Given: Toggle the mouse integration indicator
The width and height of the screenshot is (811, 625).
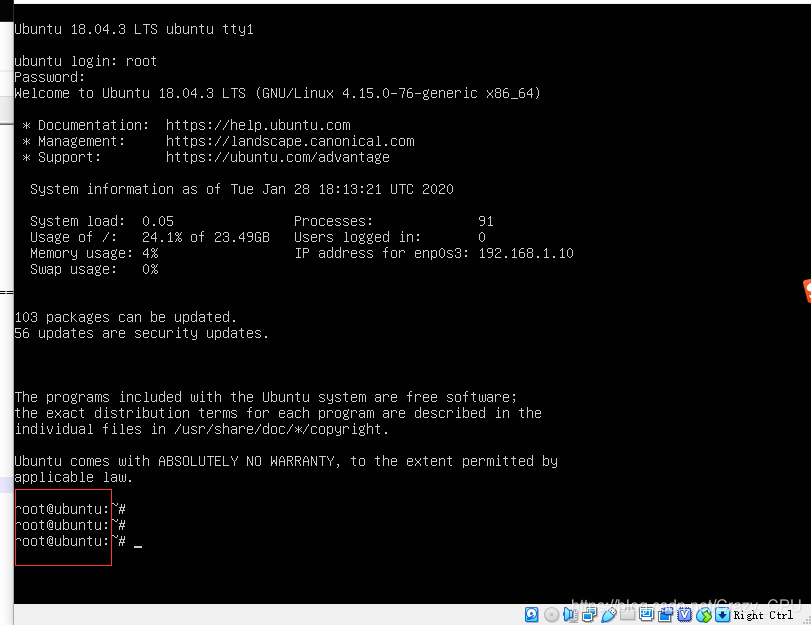Looking at the screenshot, I should [704, 615].
